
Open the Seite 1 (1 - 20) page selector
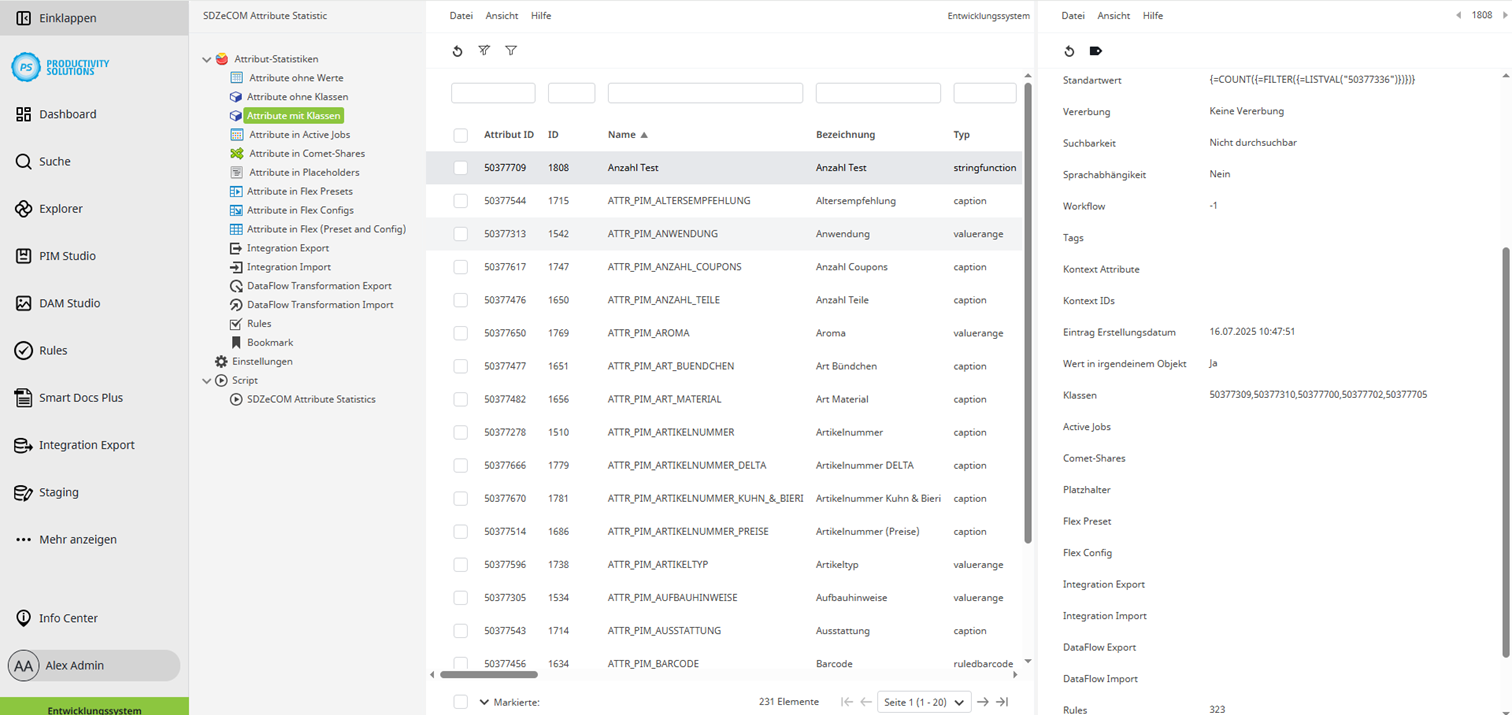coord(922,701)
